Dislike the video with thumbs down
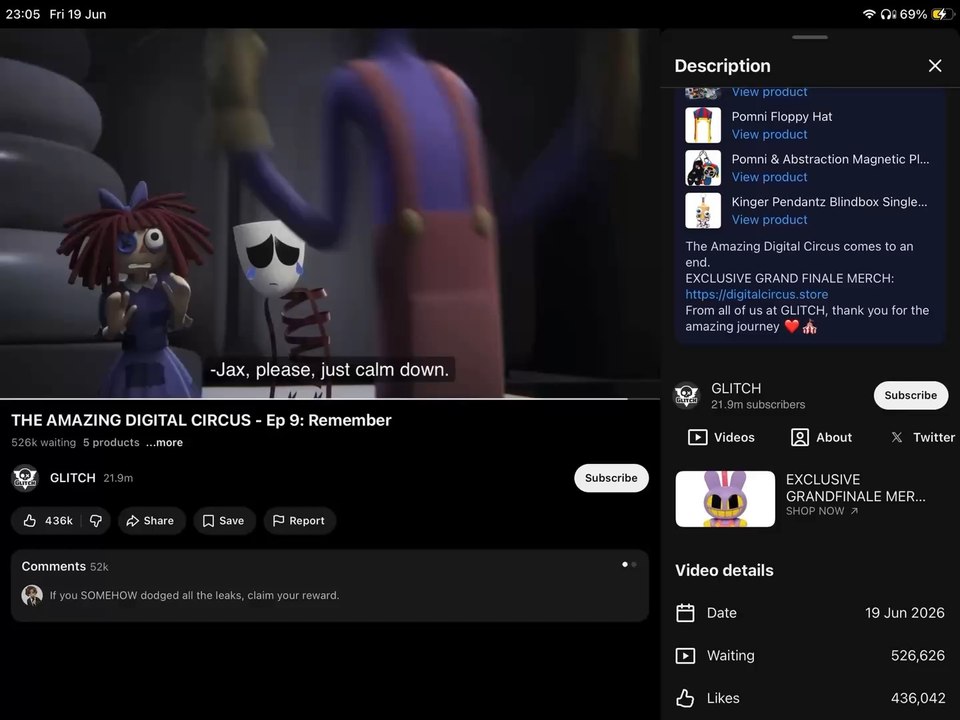The width and height of the screenshot is (960, 720). pos(96,520)
